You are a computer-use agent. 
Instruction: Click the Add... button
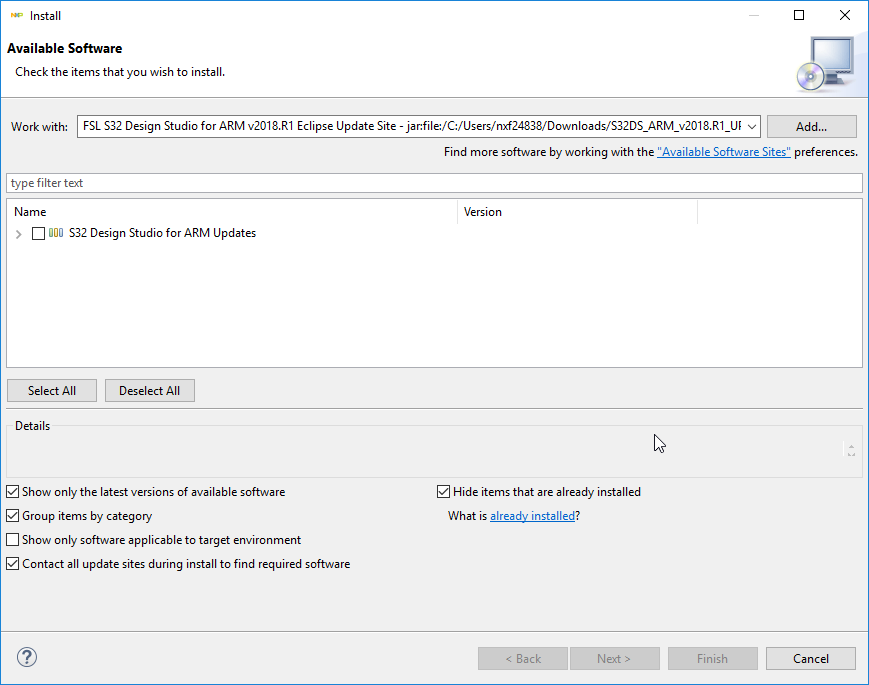[811, 126]
